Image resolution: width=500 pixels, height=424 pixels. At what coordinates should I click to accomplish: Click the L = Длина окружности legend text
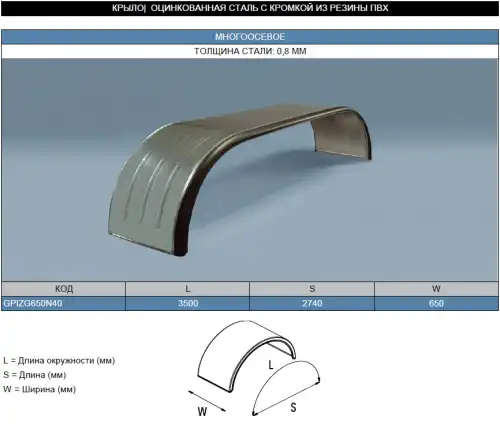pyautogui.click(x=59, y=360)
